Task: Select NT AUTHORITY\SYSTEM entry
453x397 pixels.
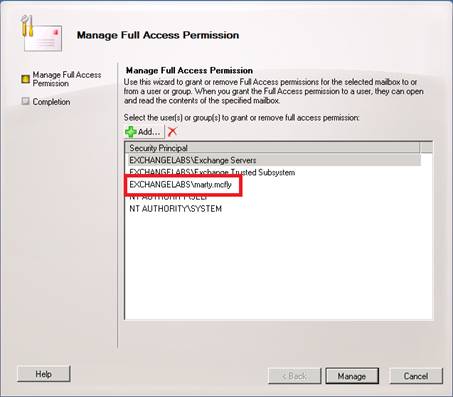Action: pyautogui.click(x=175, y=209)
